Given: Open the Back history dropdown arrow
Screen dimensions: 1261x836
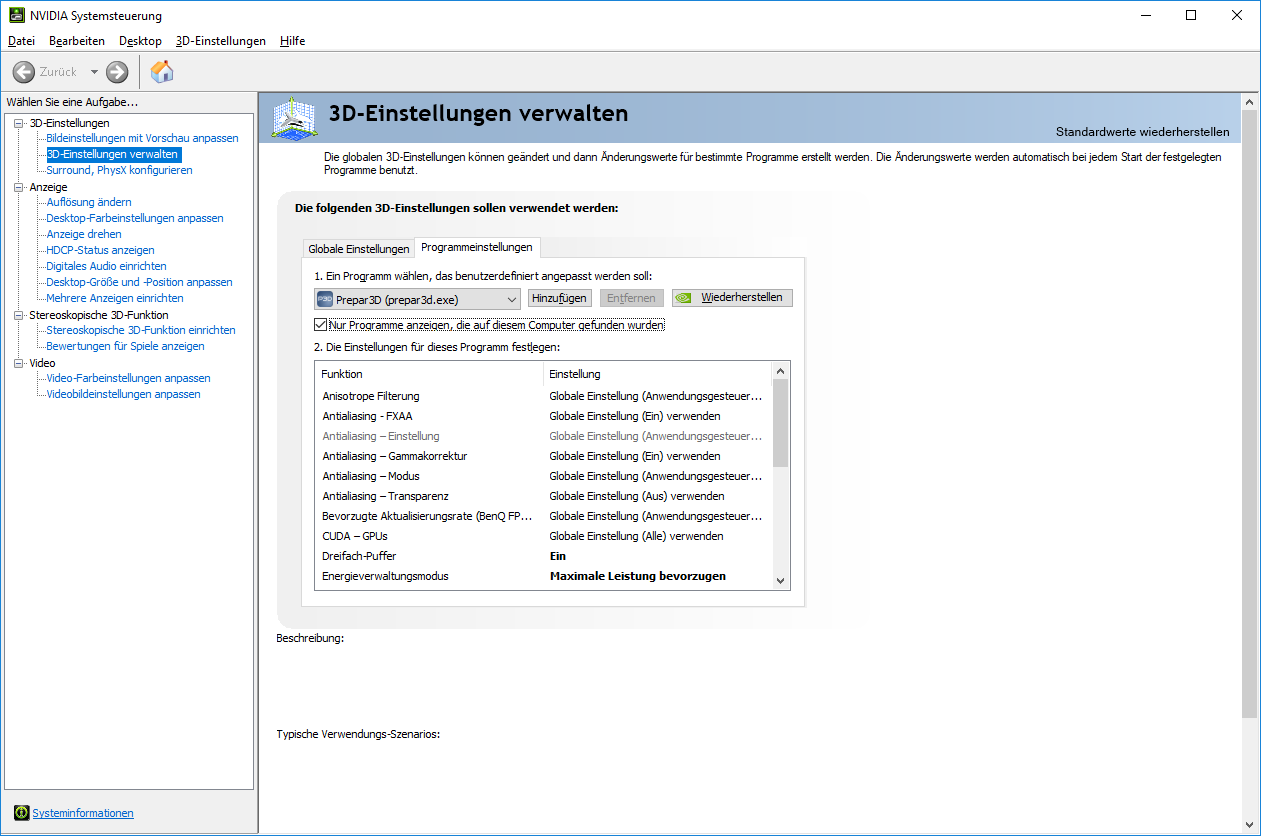Looking at the screenshot, I should (x=94, y=72).
